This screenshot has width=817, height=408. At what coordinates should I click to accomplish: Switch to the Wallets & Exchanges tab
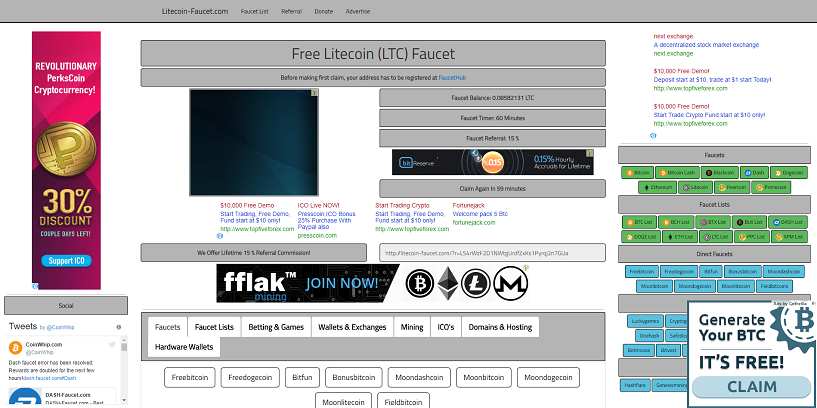click(x=352, y=327)
